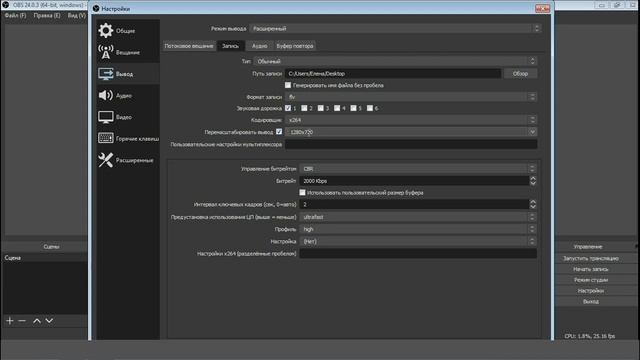Open the output mode dropdown

pyautogui.click(x=396, y=29)
